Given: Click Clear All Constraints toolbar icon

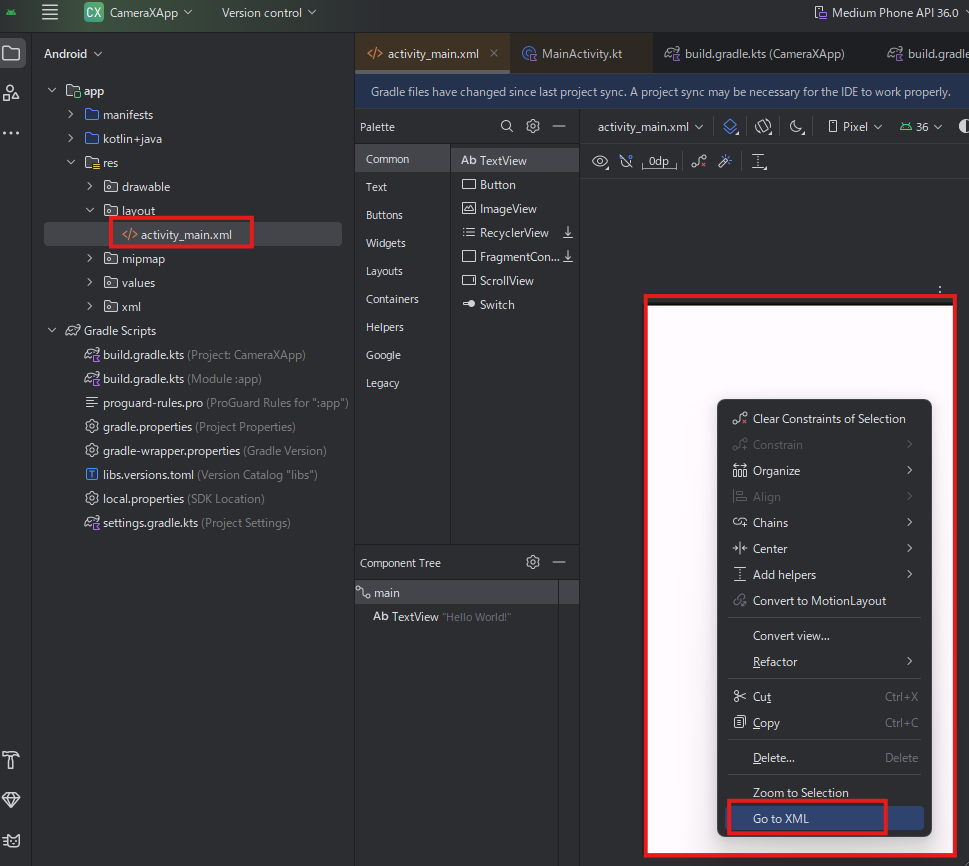Looking at the screenshot, I should 699,161.
